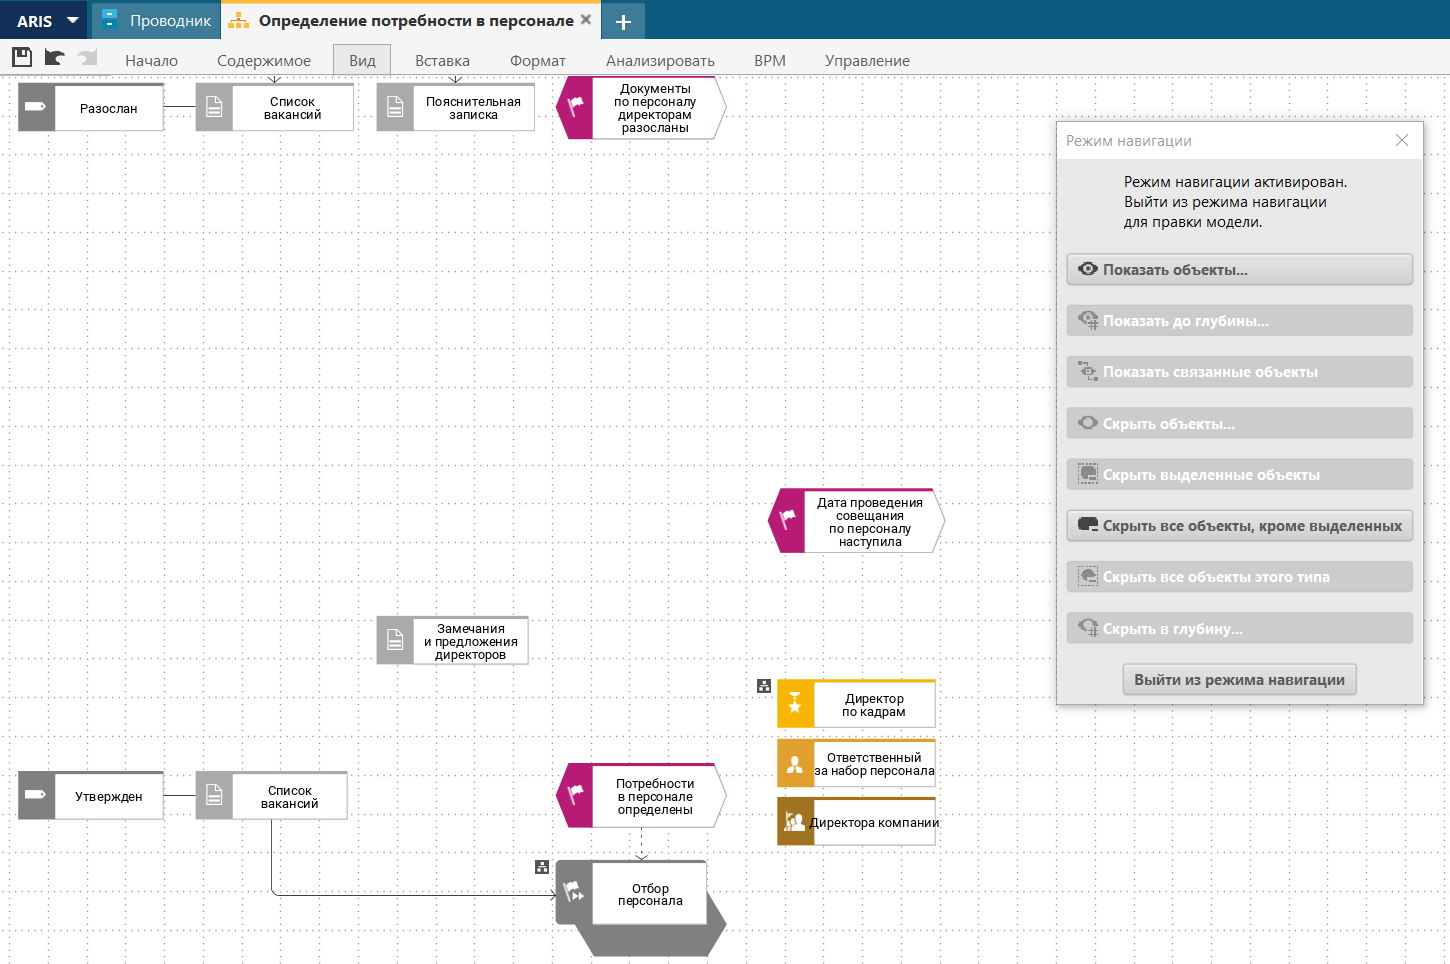
Task: Click the Save floppy disk icon
Action: pos(22,57)
